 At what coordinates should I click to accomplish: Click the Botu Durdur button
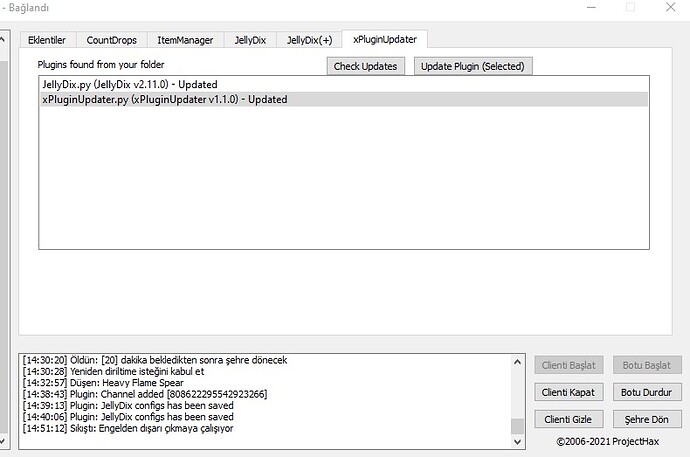point(646,392)
